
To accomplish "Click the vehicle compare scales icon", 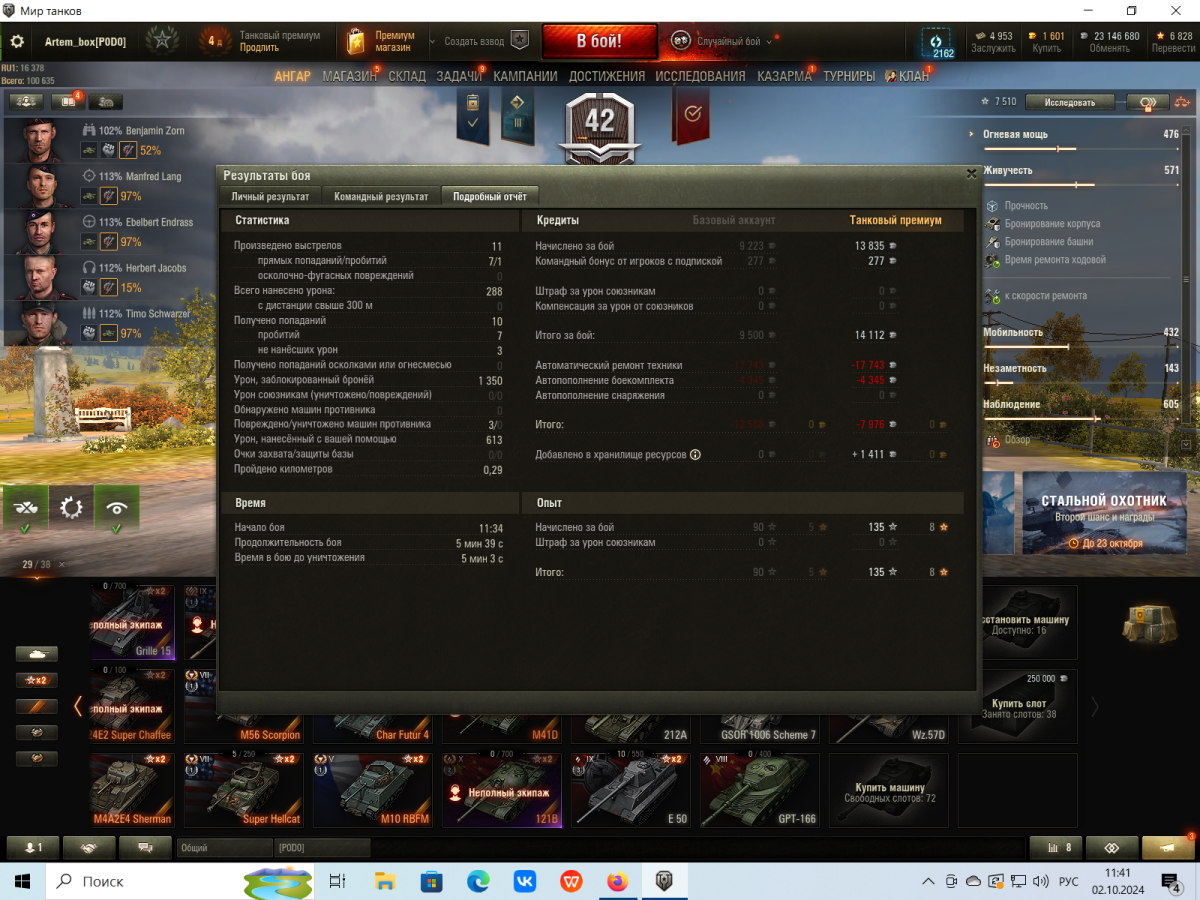I will [1183, 102].
